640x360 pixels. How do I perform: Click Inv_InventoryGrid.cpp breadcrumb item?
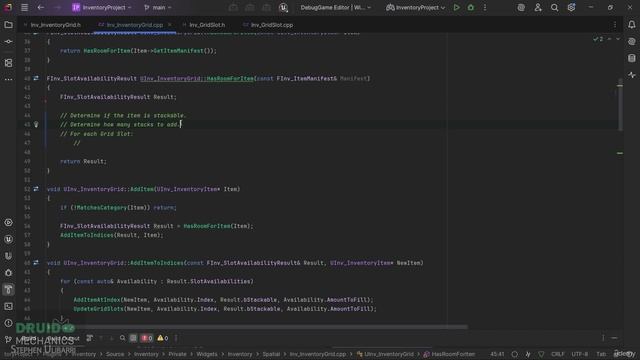tap(318, 354)
